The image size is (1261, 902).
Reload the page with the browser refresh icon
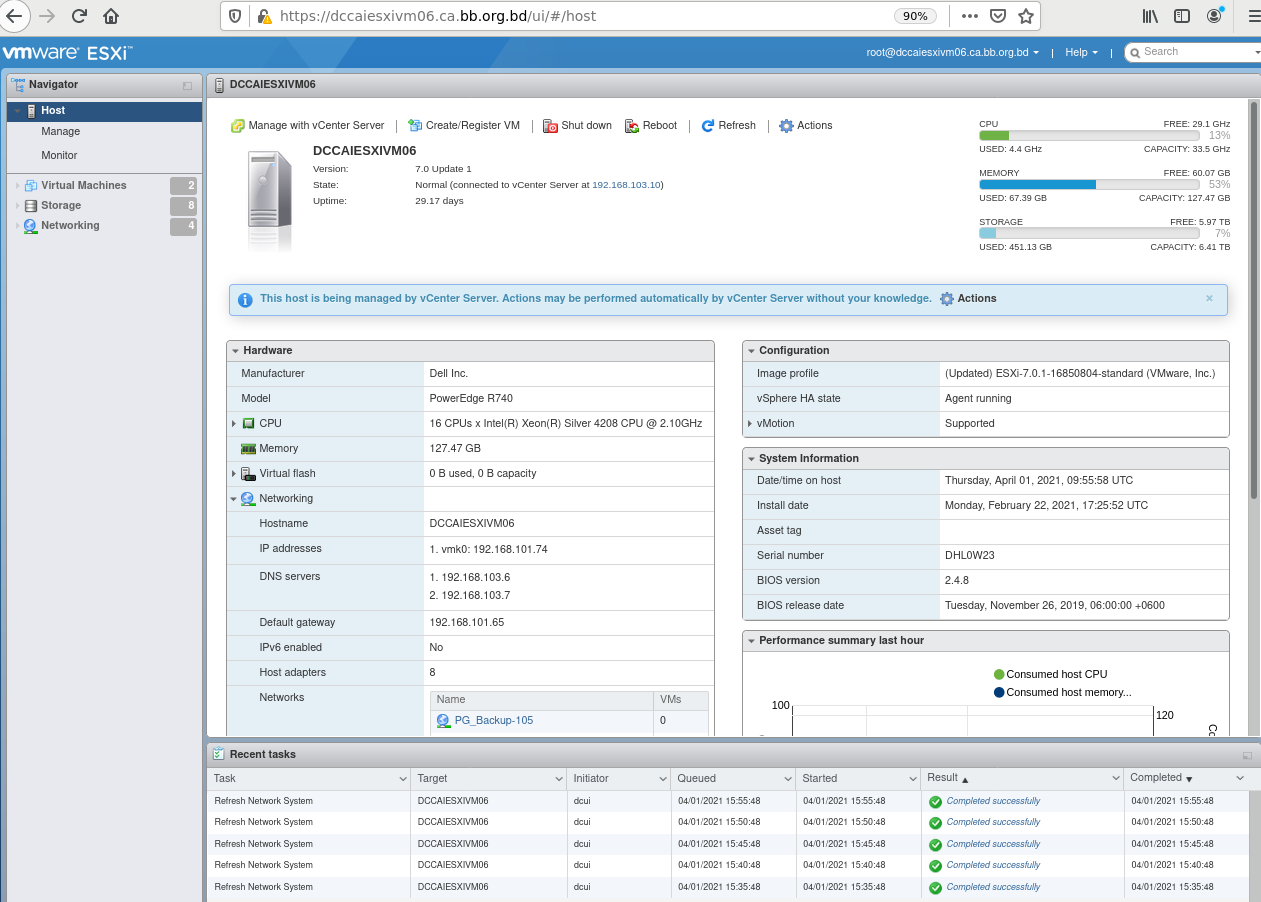click(79, 16)
